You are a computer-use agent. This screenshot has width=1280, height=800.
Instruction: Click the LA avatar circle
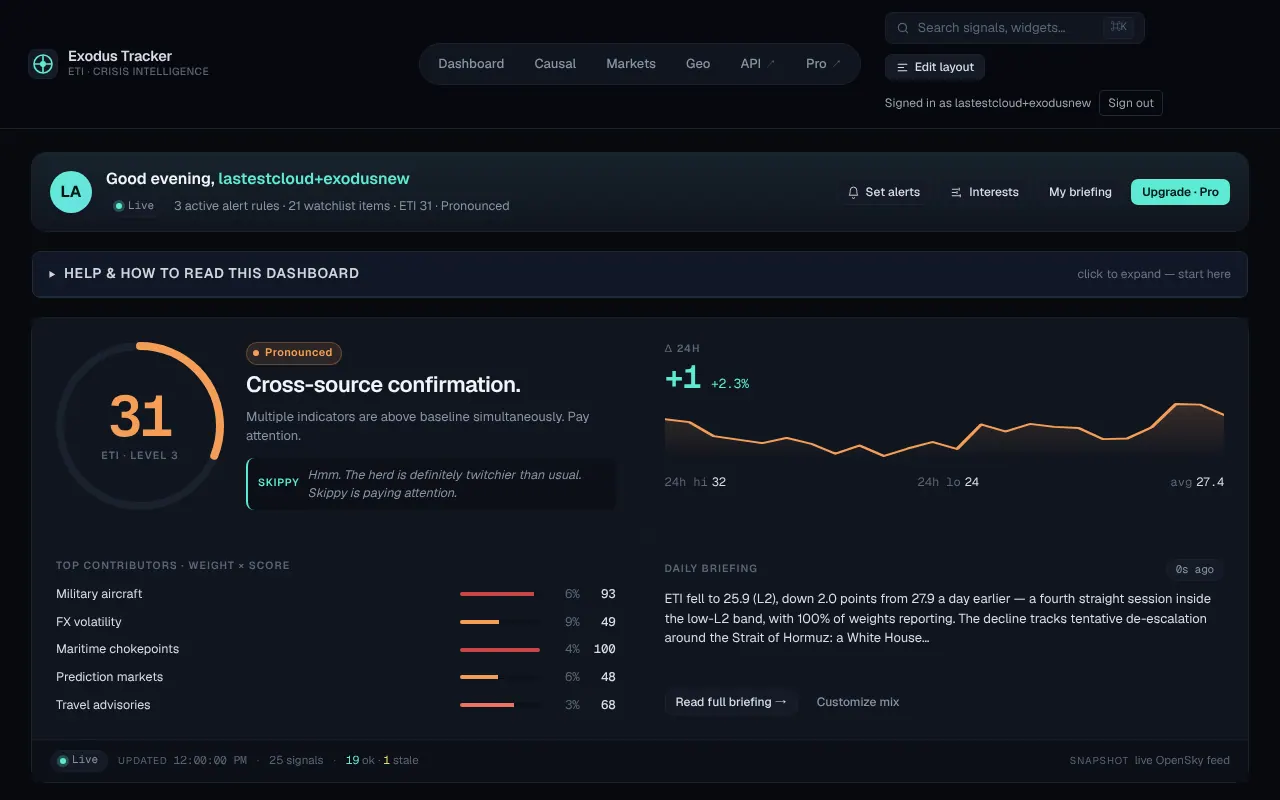(71, 191)
